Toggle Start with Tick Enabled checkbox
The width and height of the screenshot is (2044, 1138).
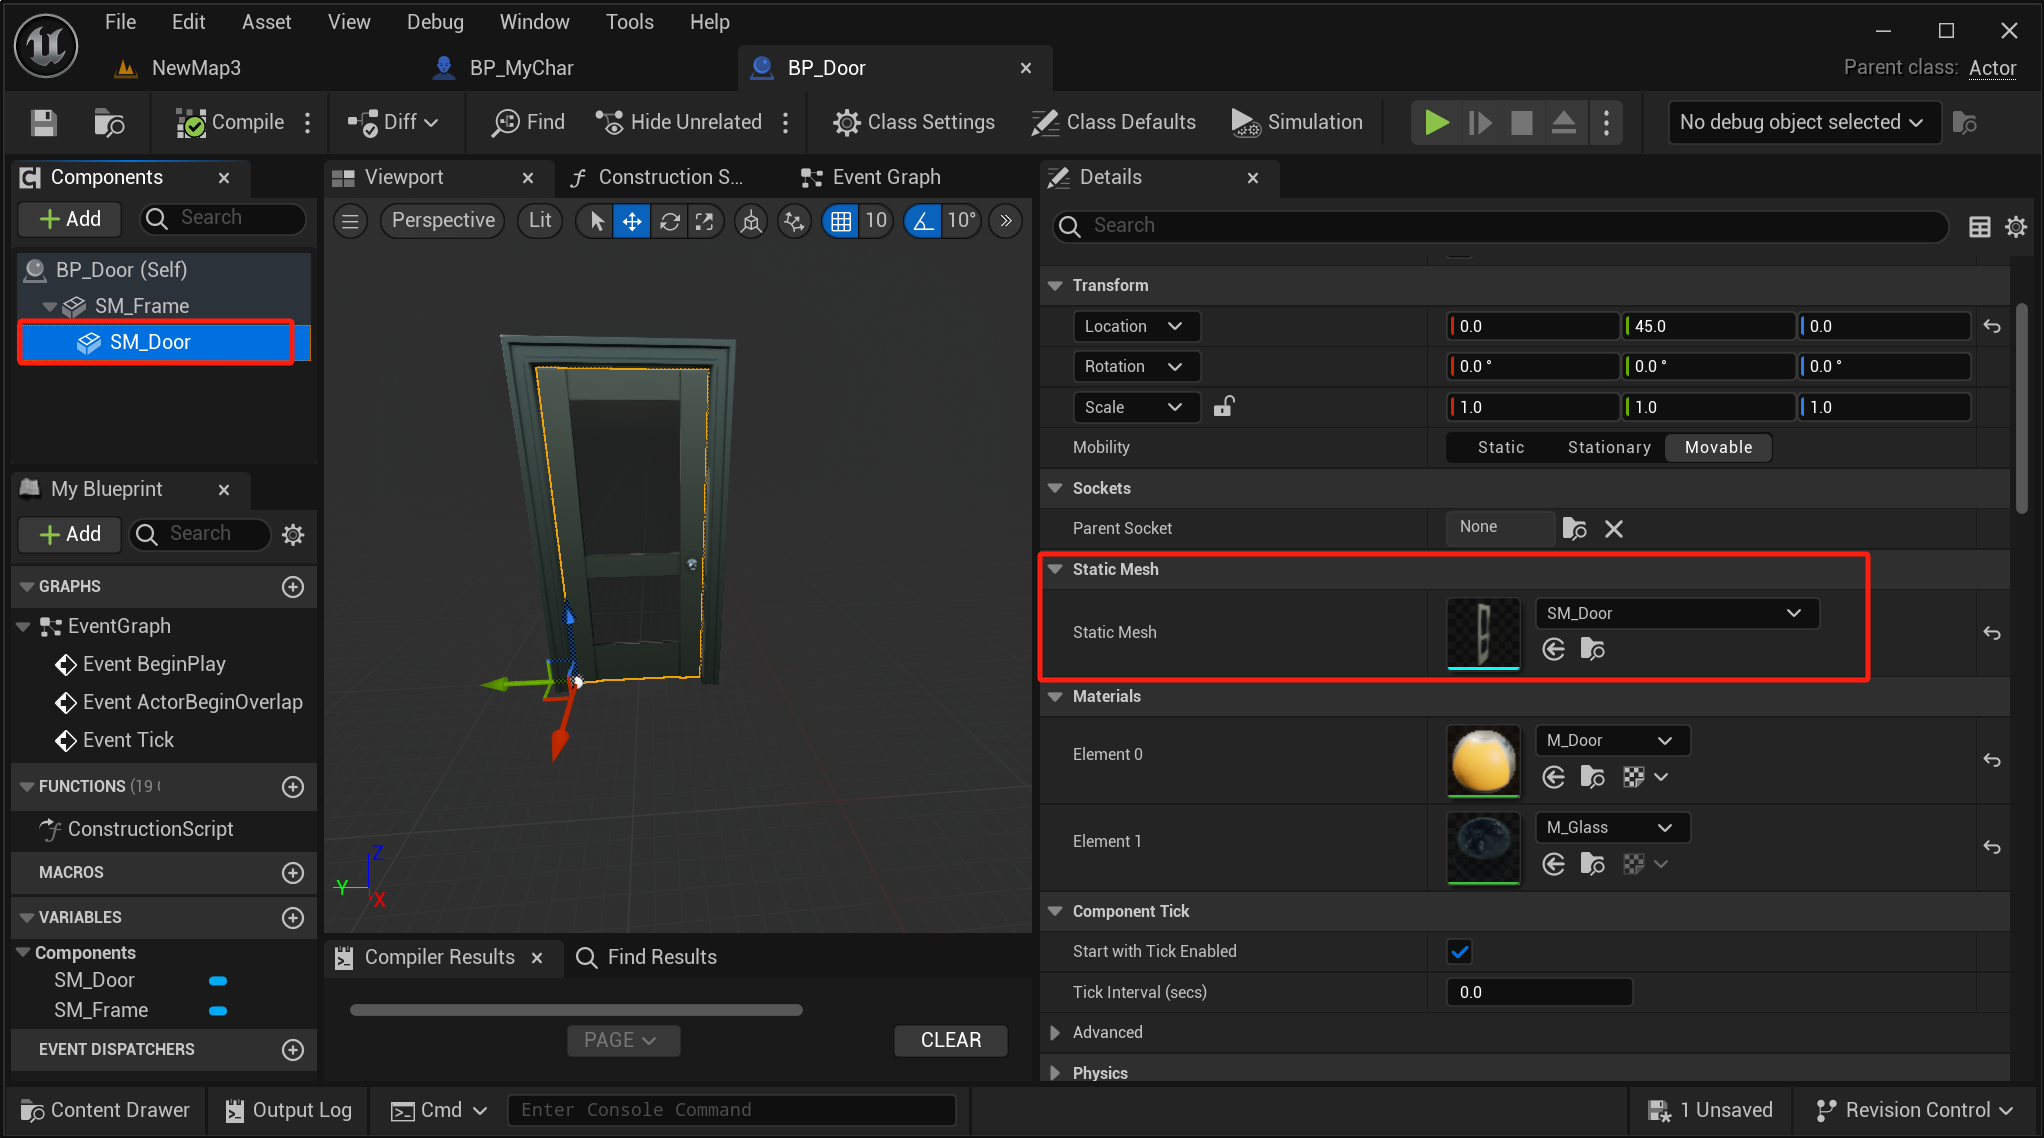coord(1460,952)
